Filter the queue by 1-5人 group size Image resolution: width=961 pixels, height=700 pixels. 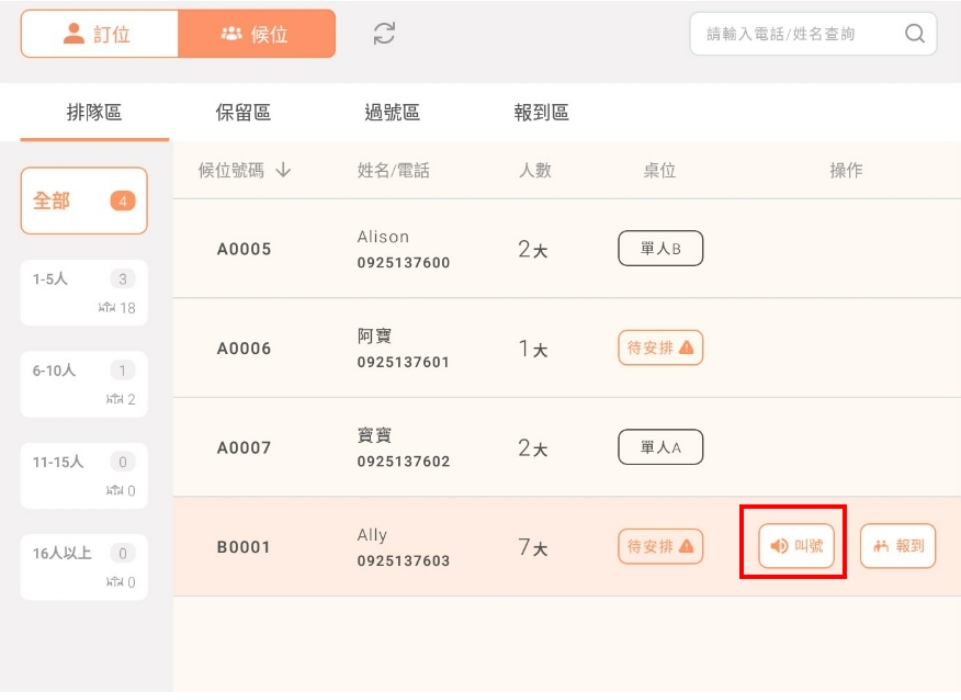click(x=84, y=292)
